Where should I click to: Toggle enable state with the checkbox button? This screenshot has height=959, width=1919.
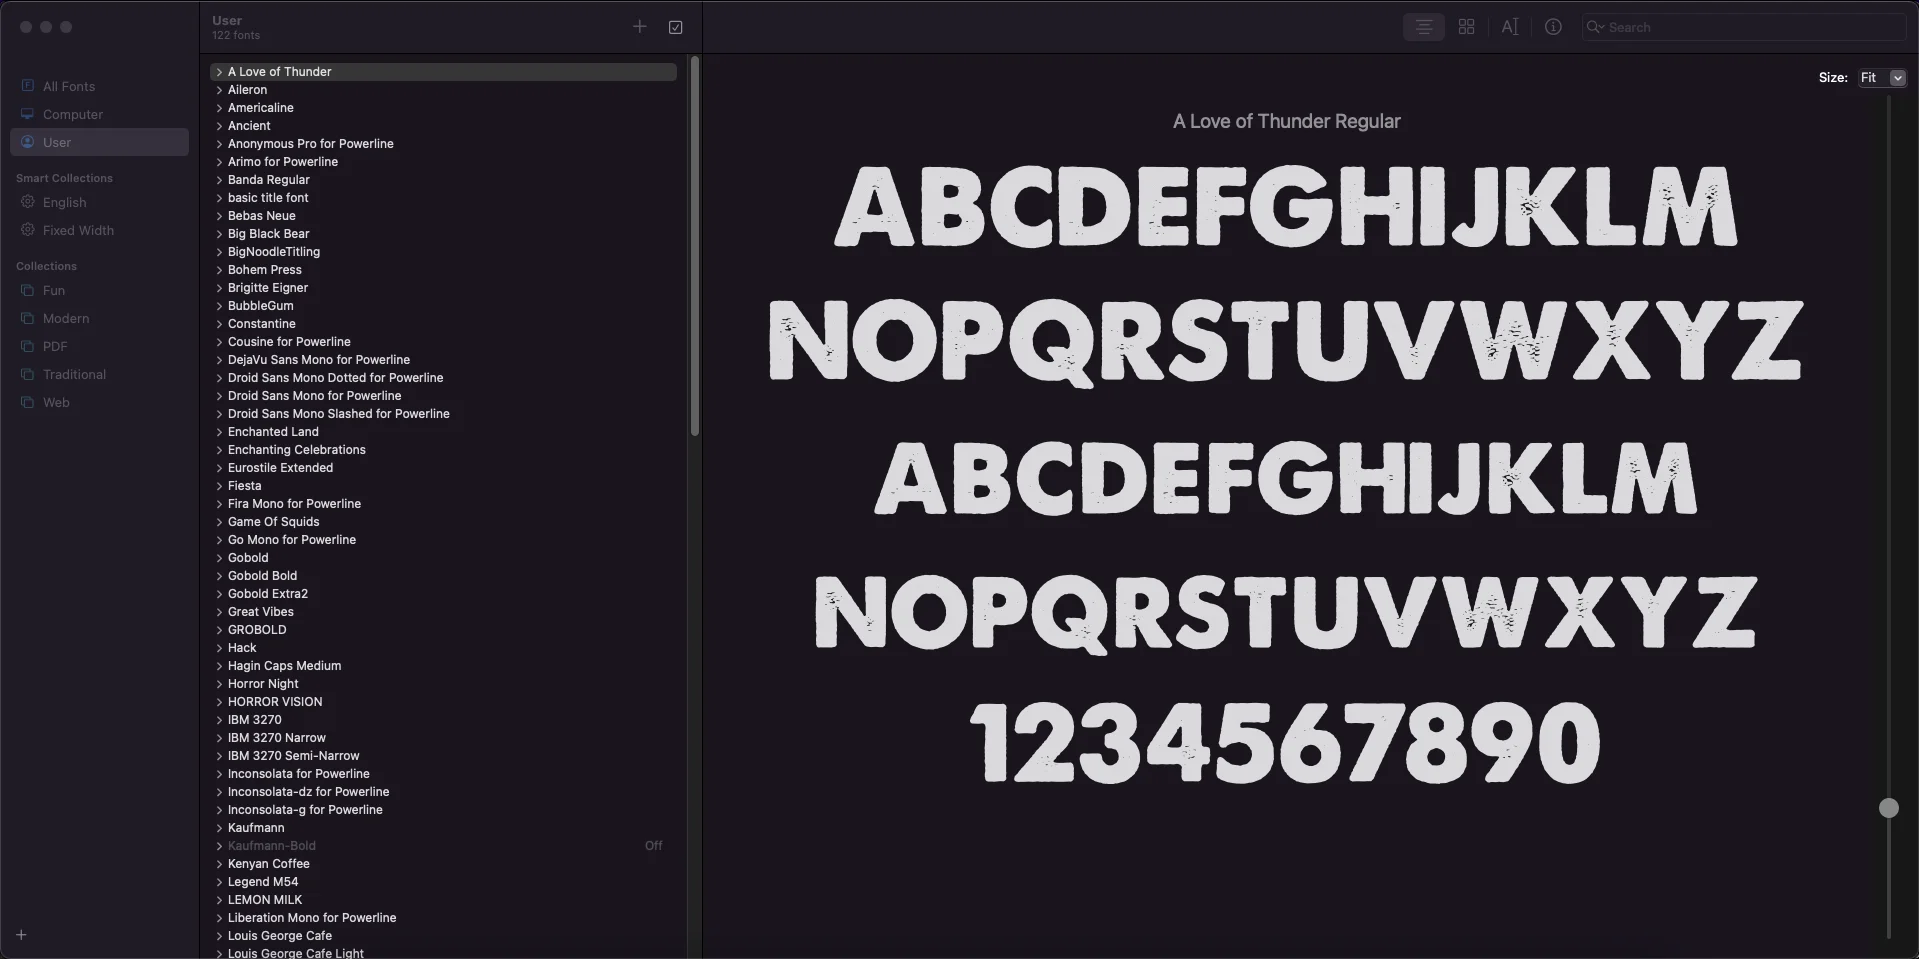coord(676,27)
